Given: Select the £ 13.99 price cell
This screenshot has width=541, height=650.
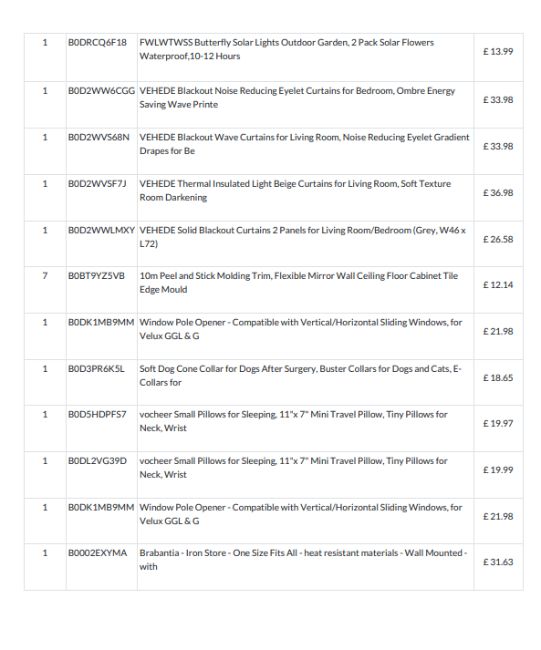Looking at the screenshot, I should tap(498, 52).
